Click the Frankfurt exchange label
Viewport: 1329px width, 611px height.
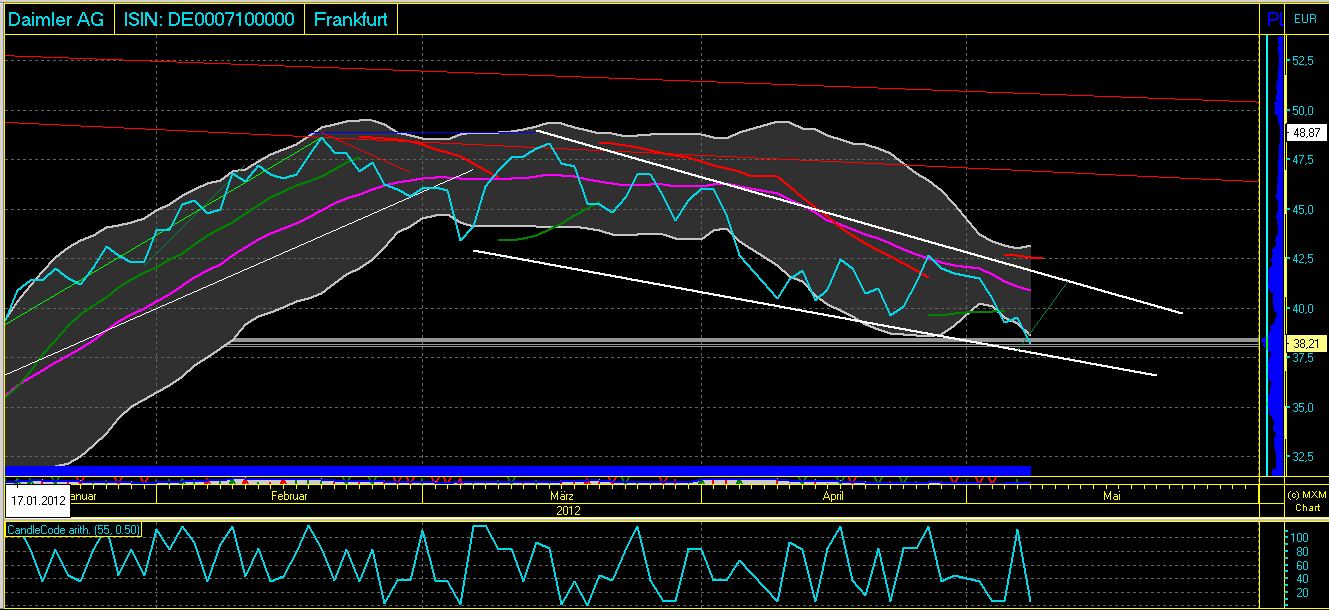[351, 18]
